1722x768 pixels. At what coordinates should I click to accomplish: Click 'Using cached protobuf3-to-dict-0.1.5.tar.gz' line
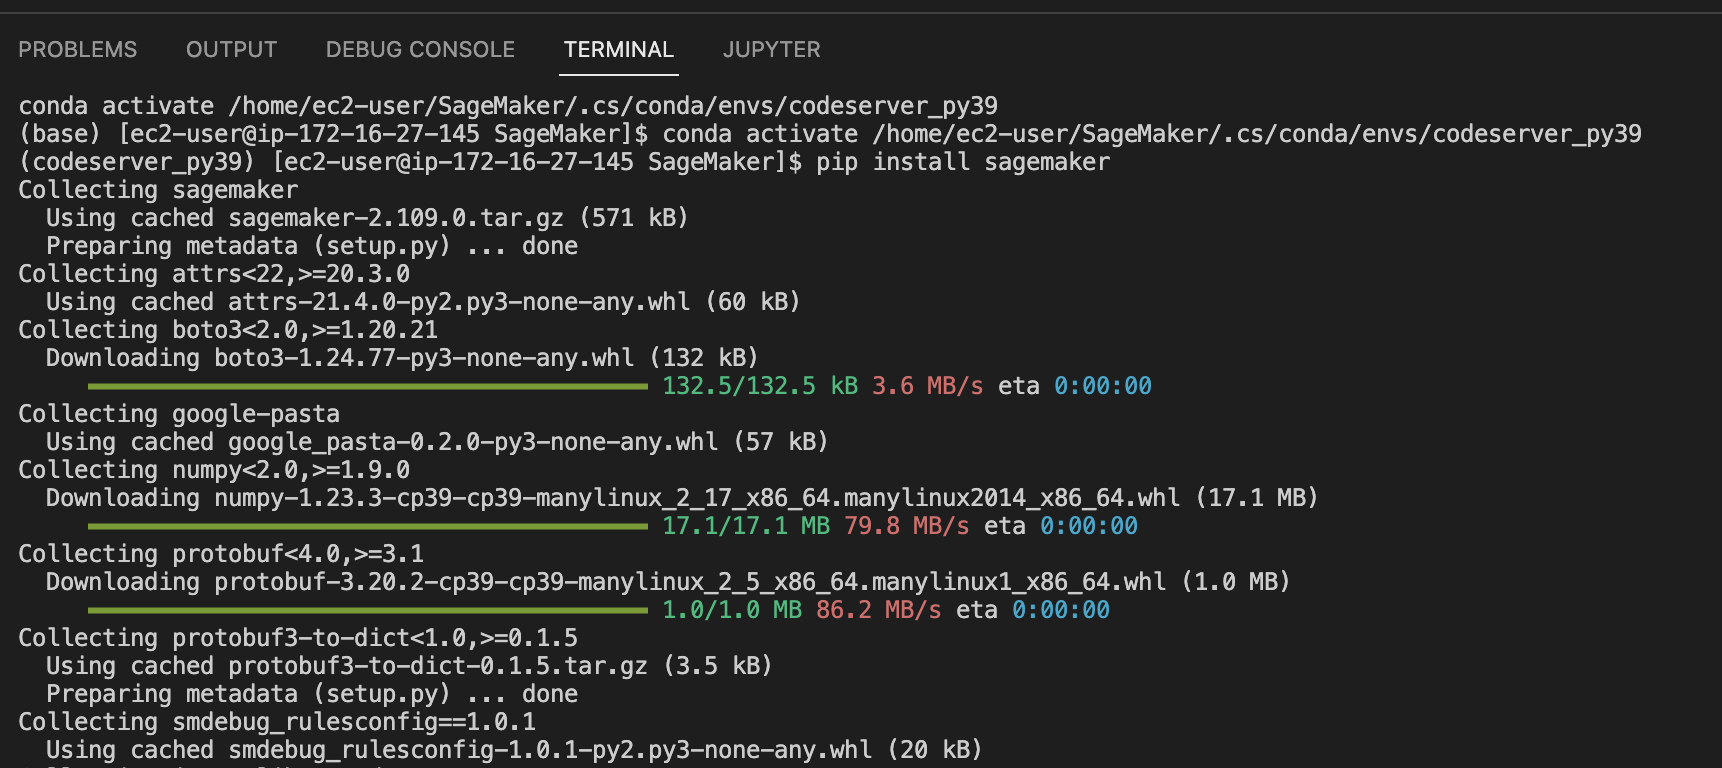(409, 666)
